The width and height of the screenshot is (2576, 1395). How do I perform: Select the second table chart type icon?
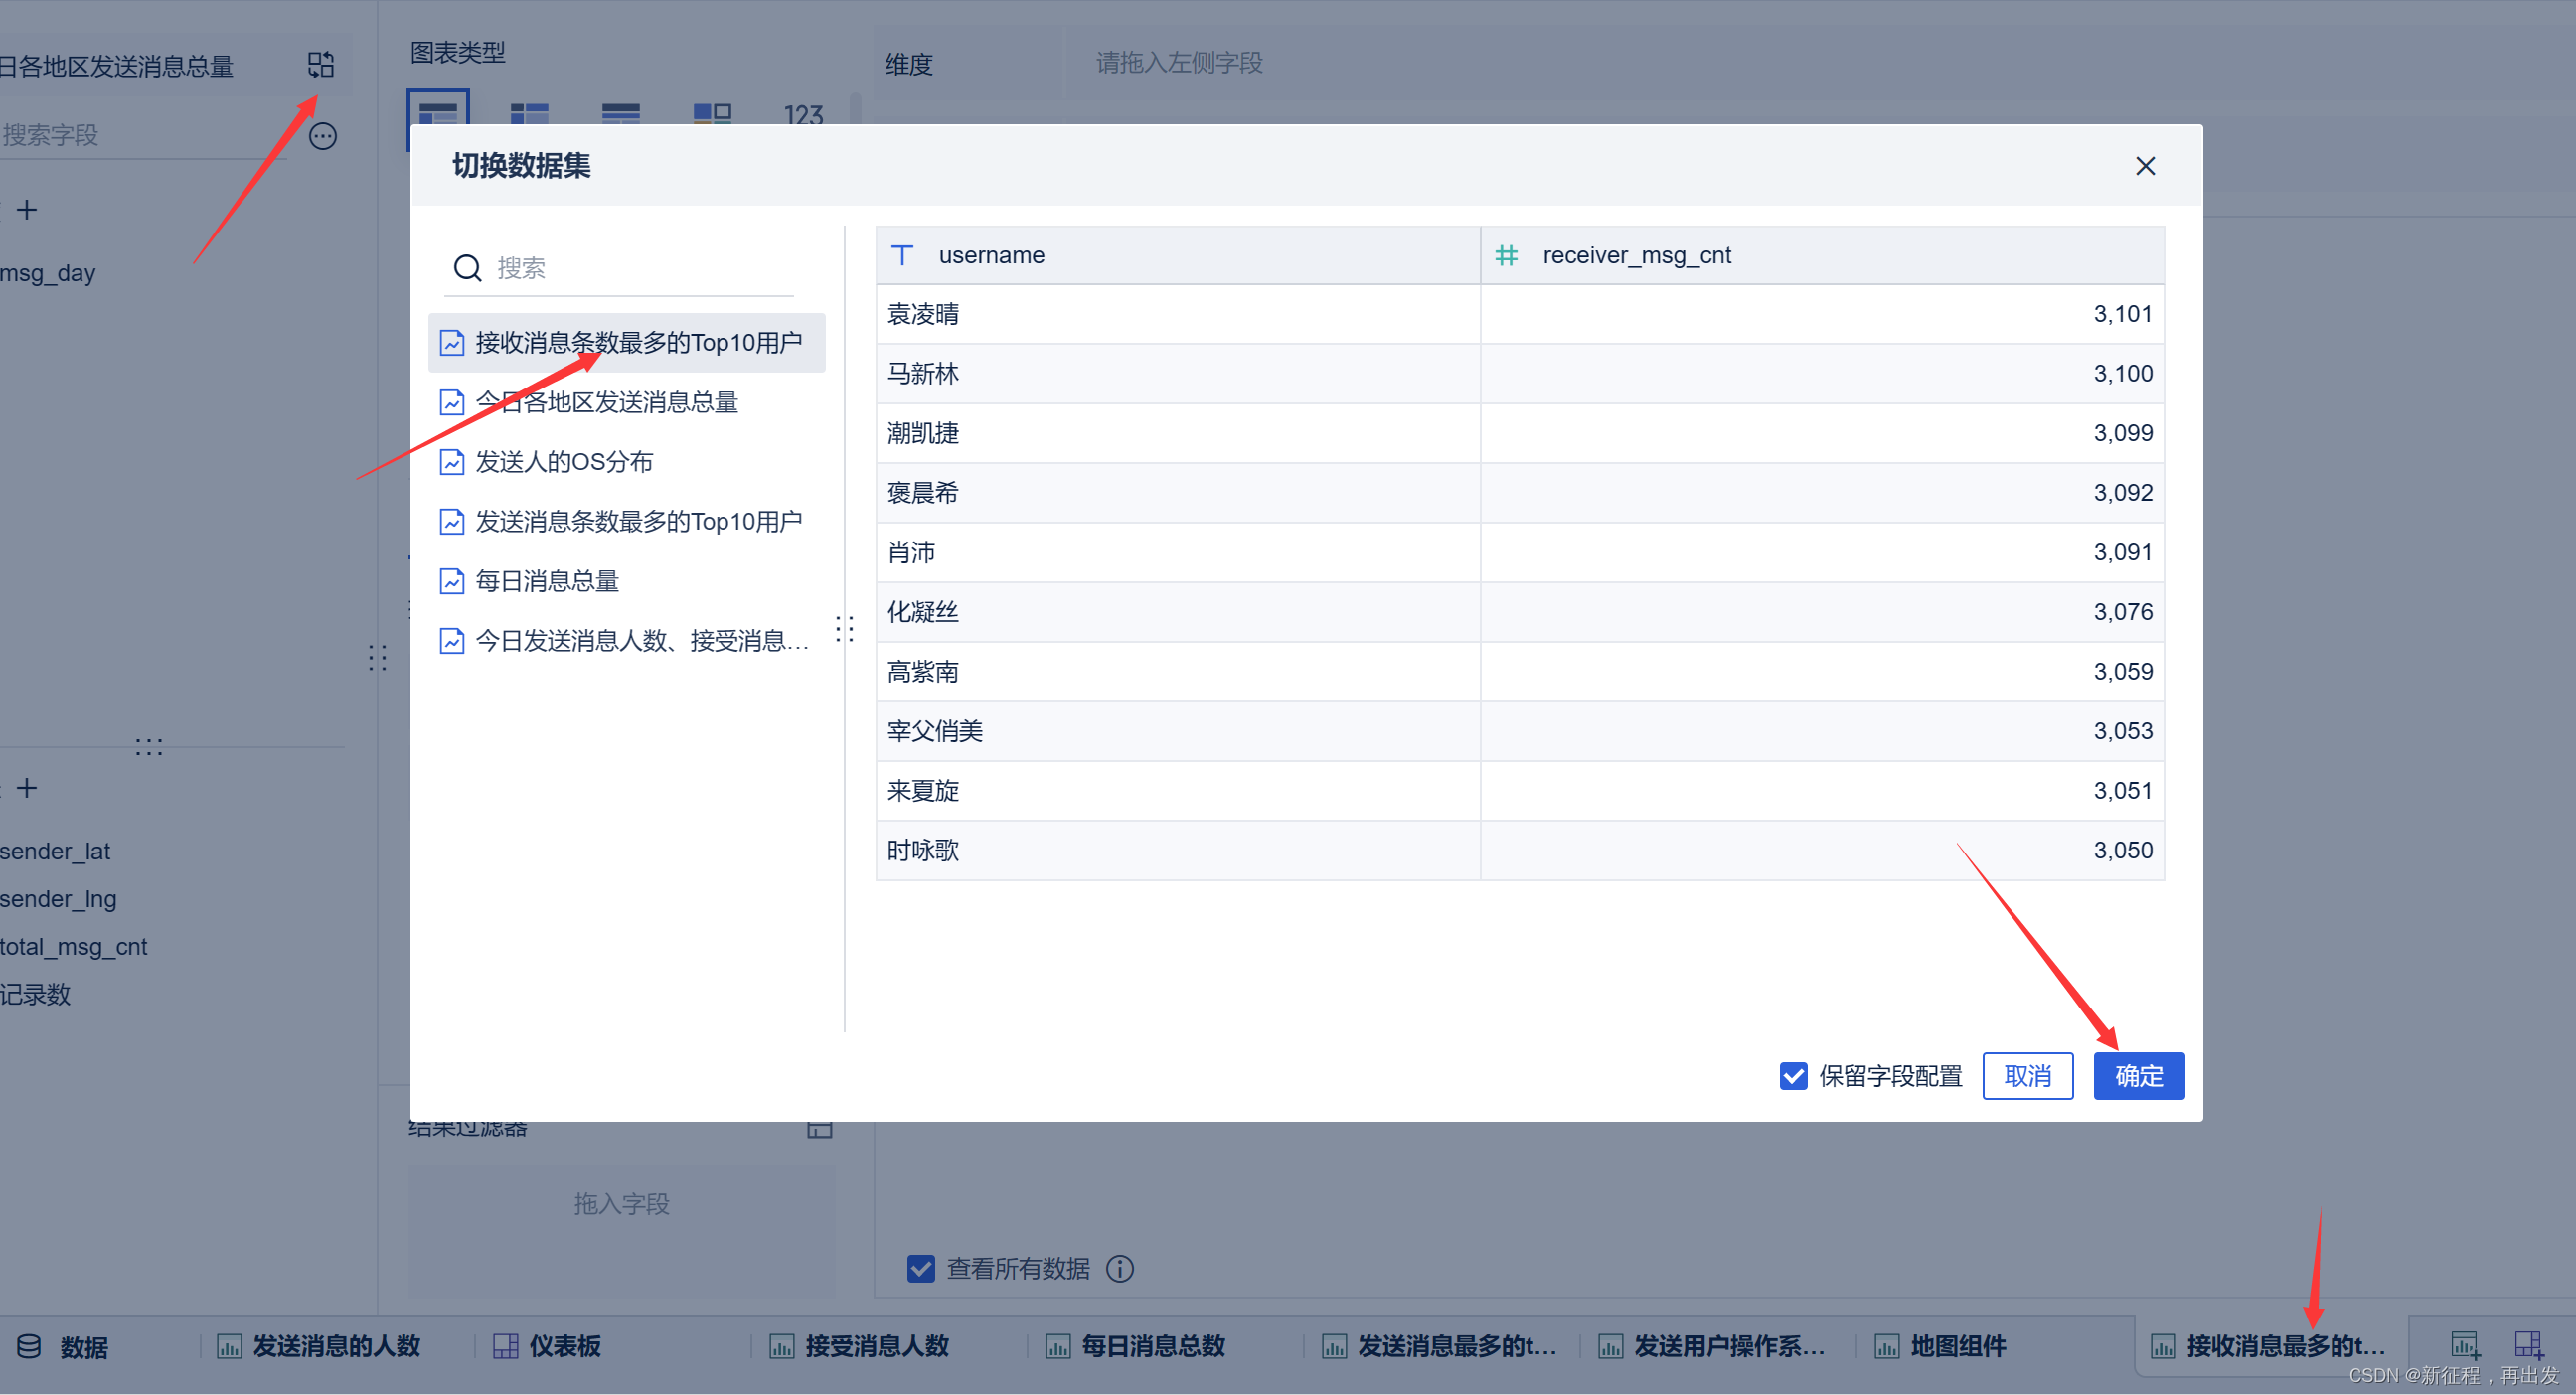tap(529, 114)
